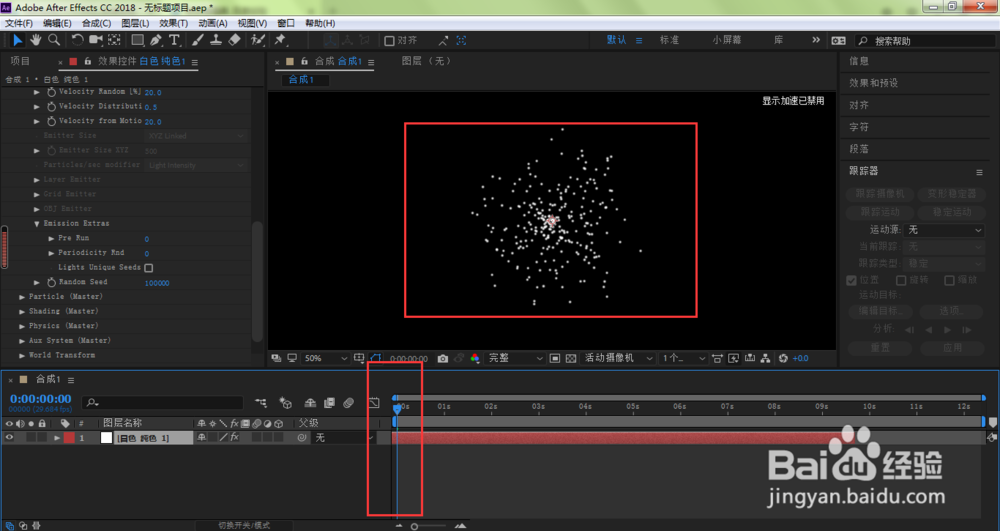1000x531 pixels.
Task: Select the Eraser tool
Action: point(234,40)
